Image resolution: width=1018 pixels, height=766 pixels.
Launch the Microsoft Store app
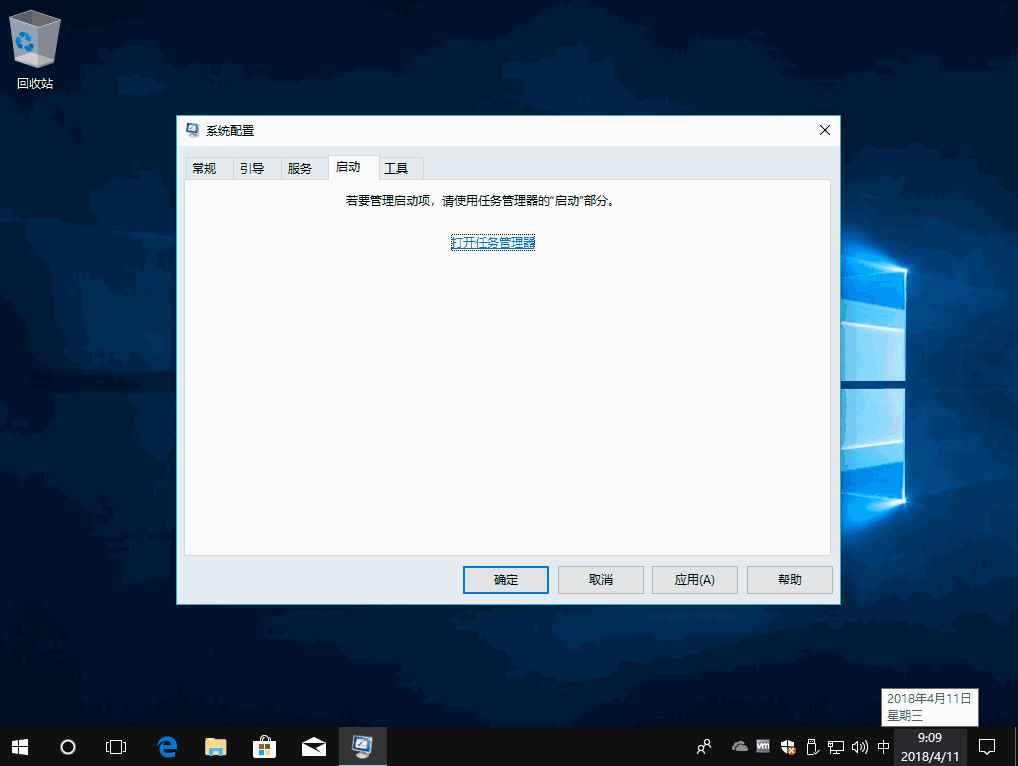264,746
